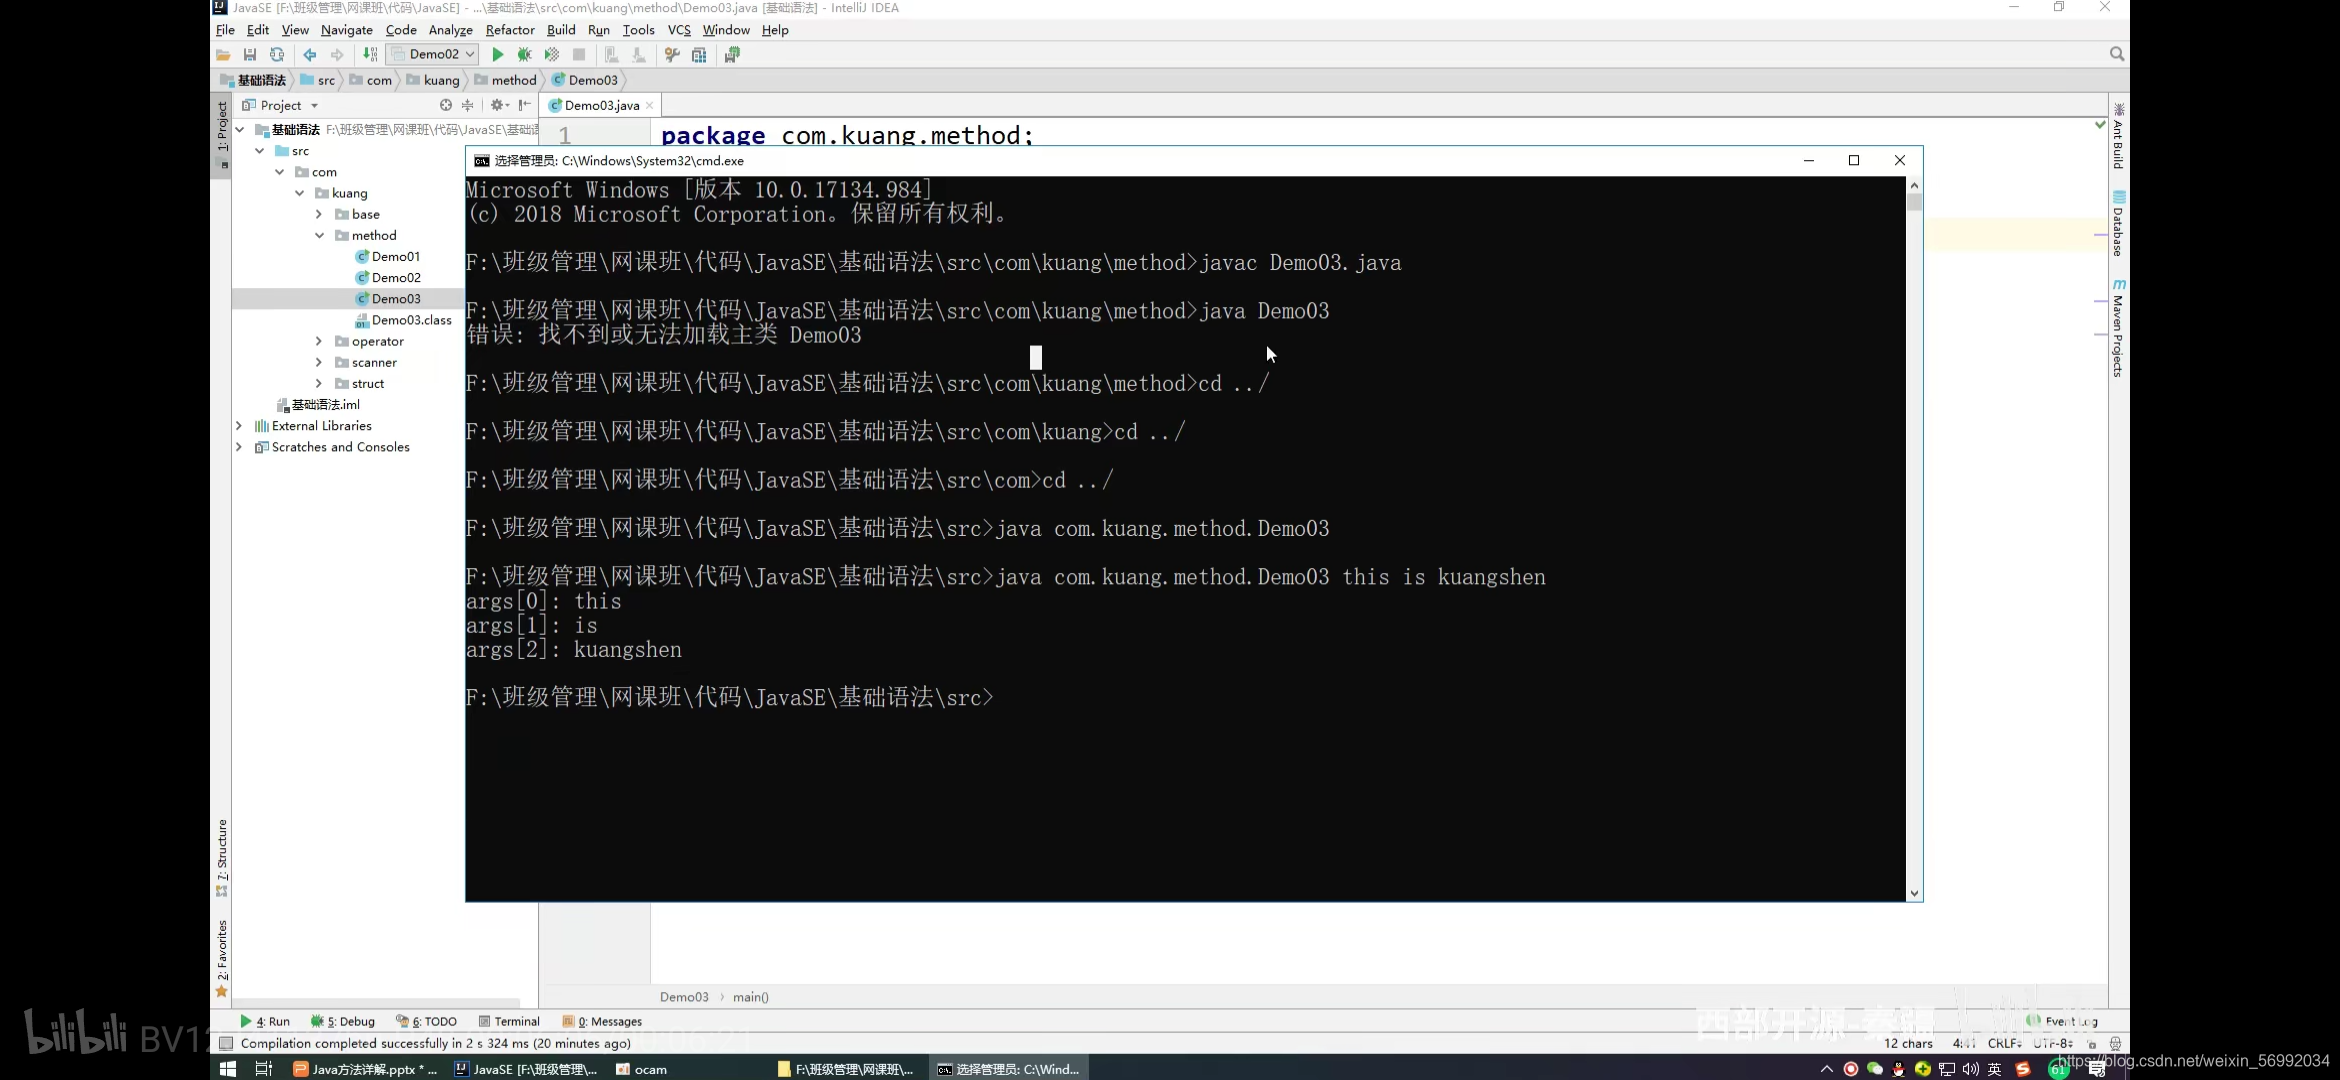2340x1080 pixels.
Task: Open the VCS menu
Action: [x=679, y=30]
